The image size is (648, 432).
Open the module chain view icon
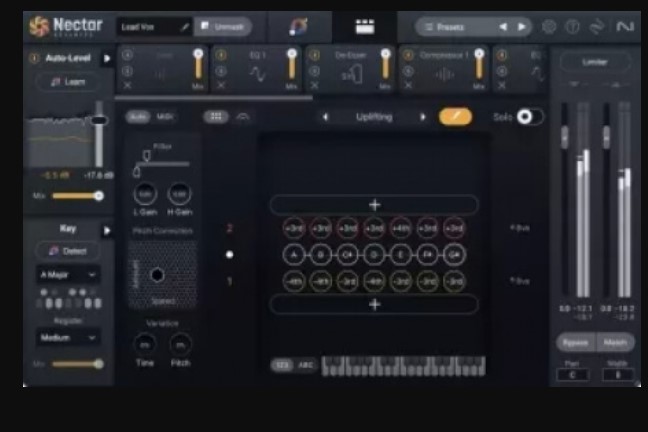[x=365, y=27]
